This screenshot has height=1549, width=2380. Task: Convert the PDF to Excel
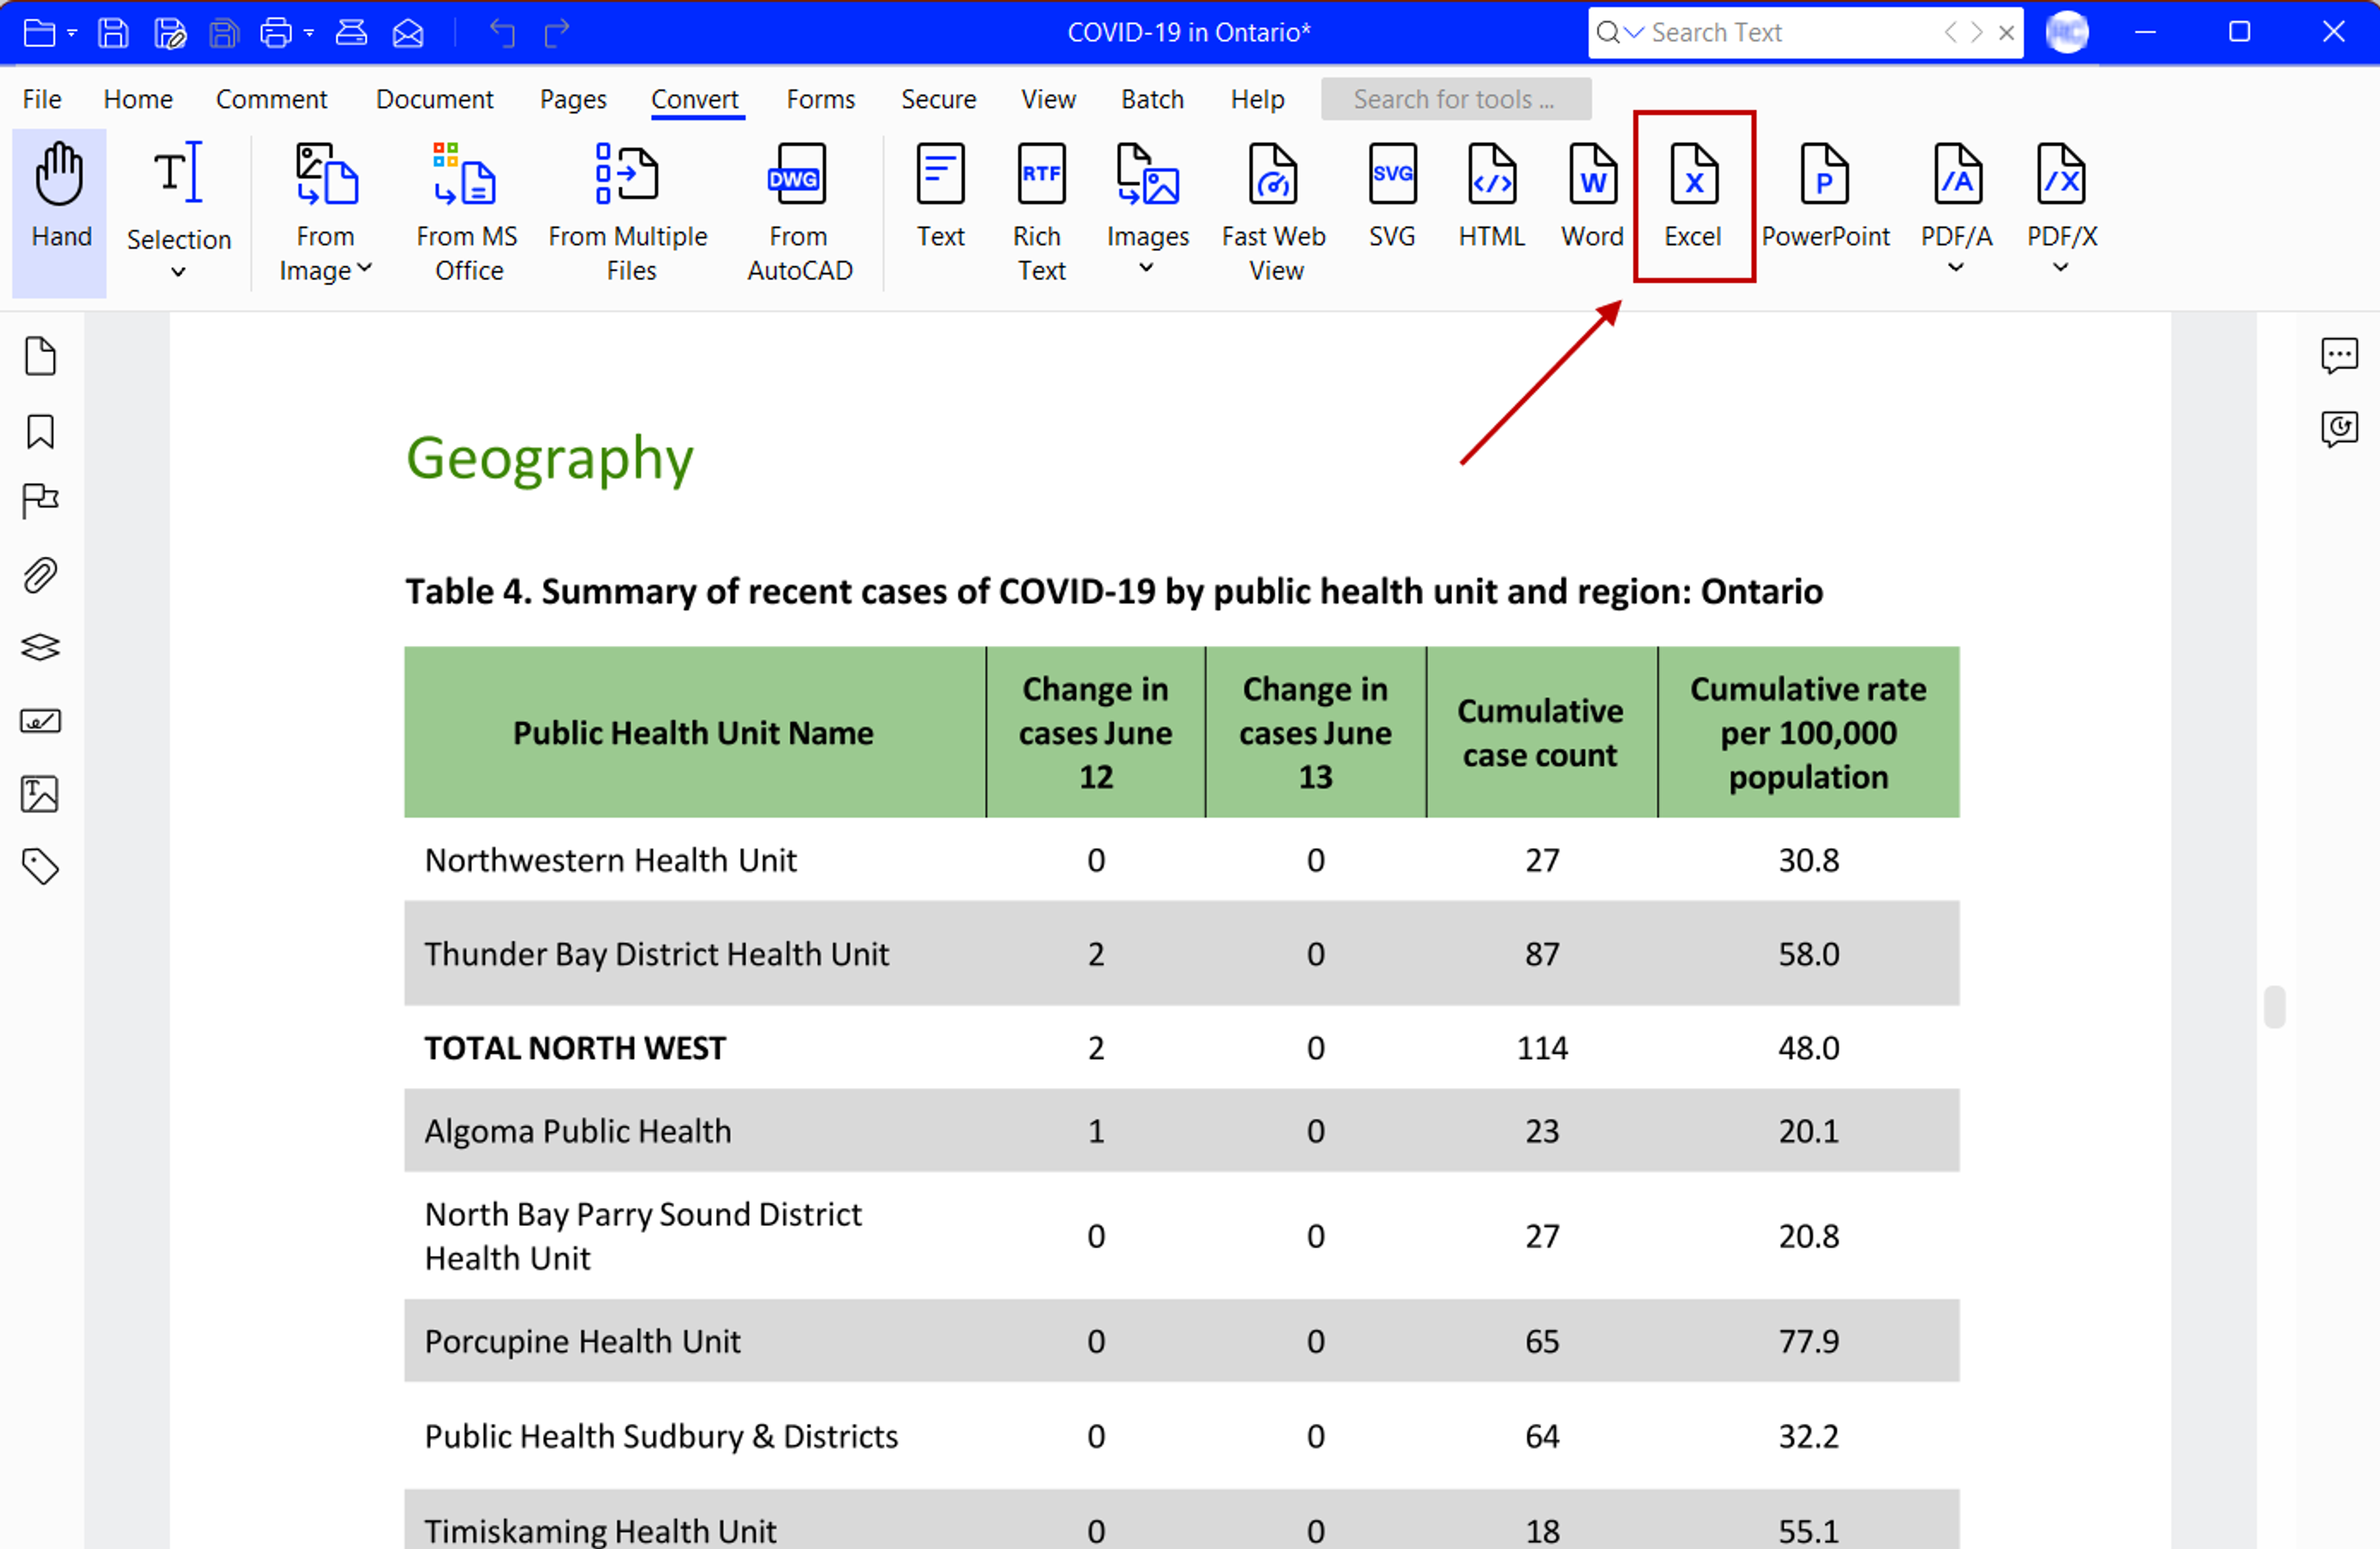[1693, 196]
